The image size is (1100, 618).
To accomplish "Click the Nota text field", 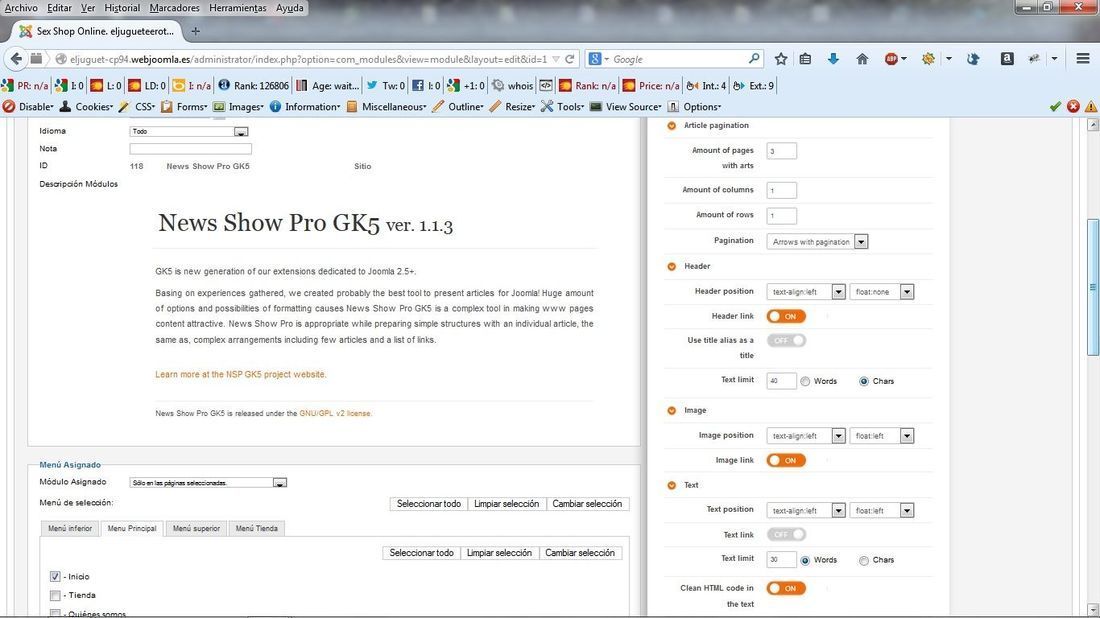I will pos(191,149).
